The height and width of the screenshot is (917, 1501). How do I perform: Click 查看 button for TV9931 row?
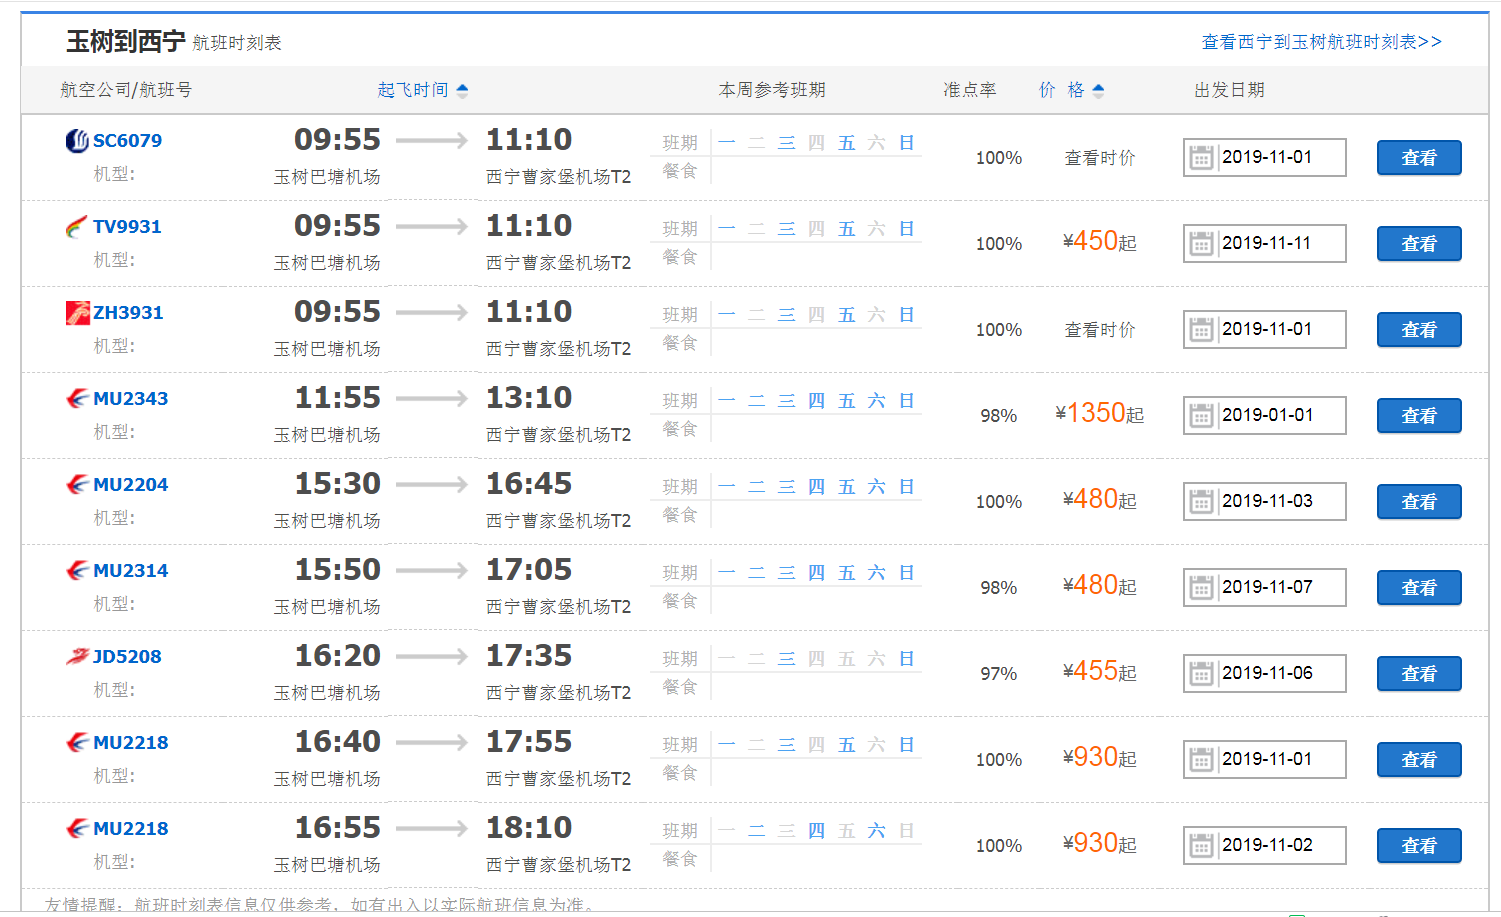(1419, 244)
